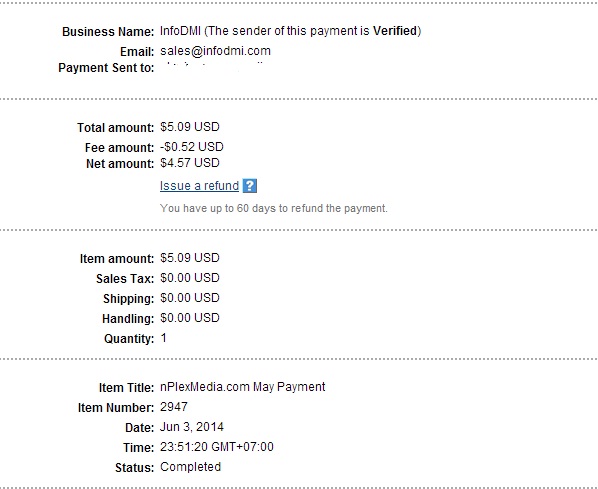598x489 pixels.
Task: Click the Payment Sent to label
Action: pyautogui.click(x=106, y=68)
